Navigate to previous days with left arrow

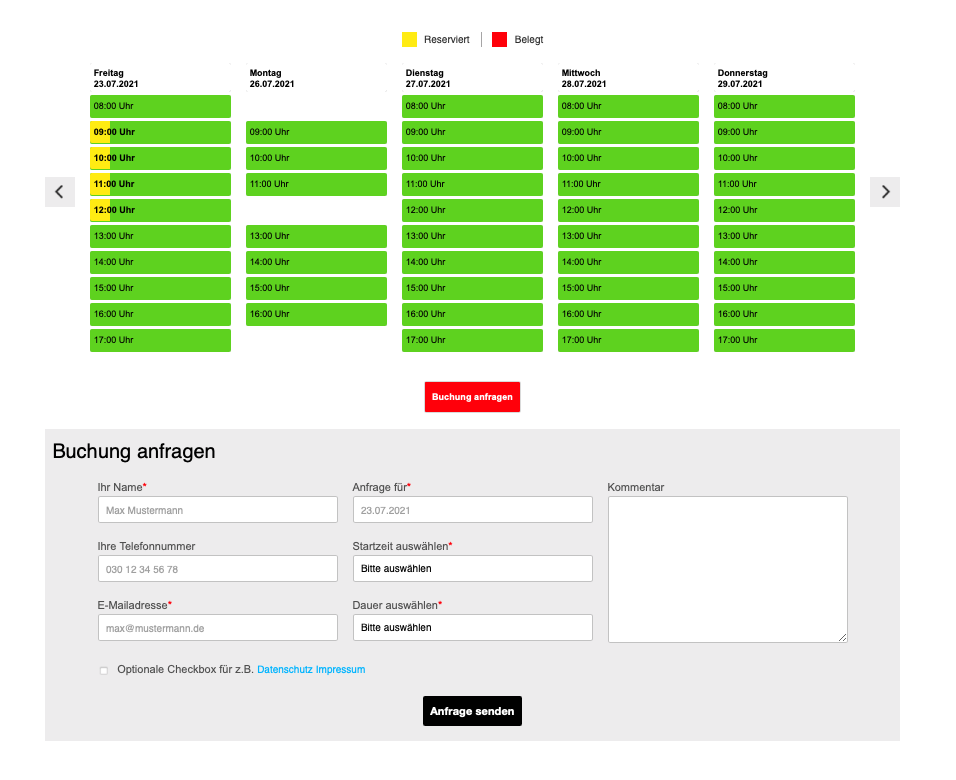[x=59, y=192]
